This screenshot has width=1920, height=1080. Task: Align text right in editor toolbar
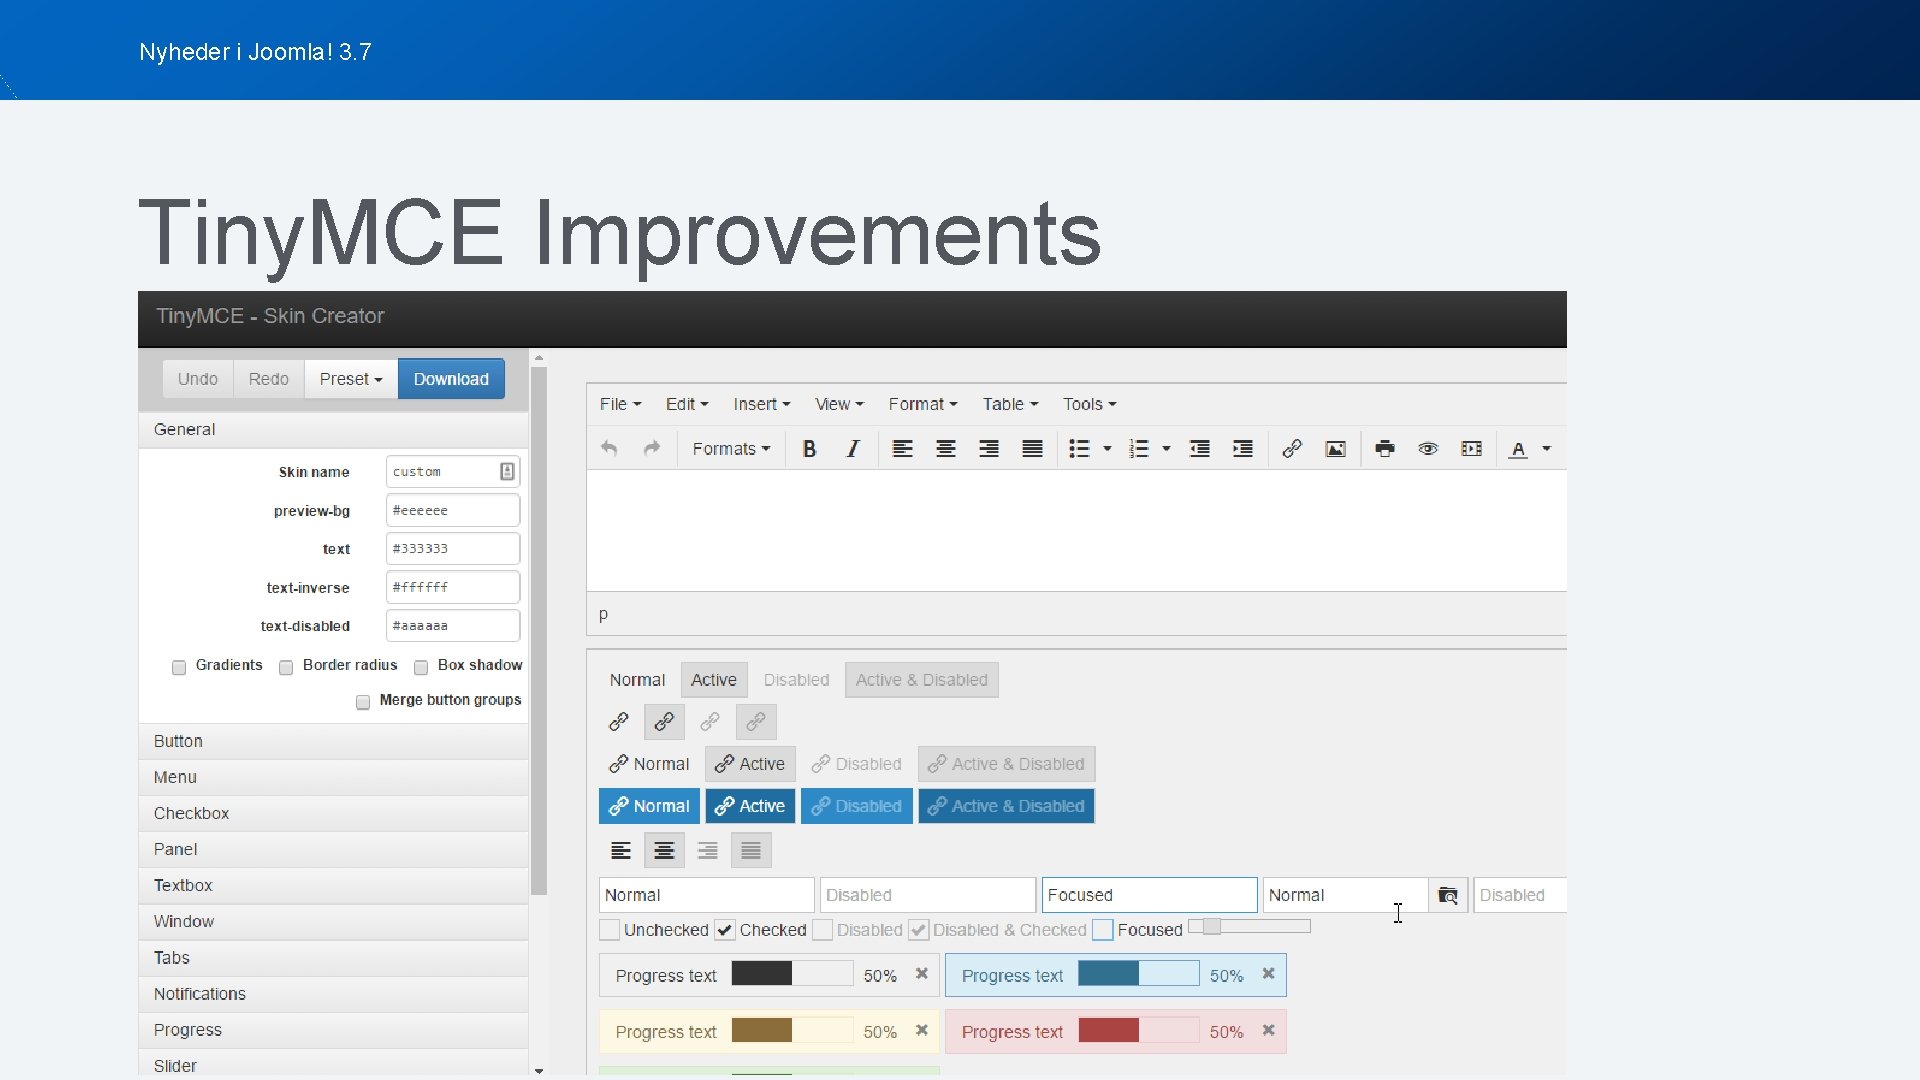[989, 449]
